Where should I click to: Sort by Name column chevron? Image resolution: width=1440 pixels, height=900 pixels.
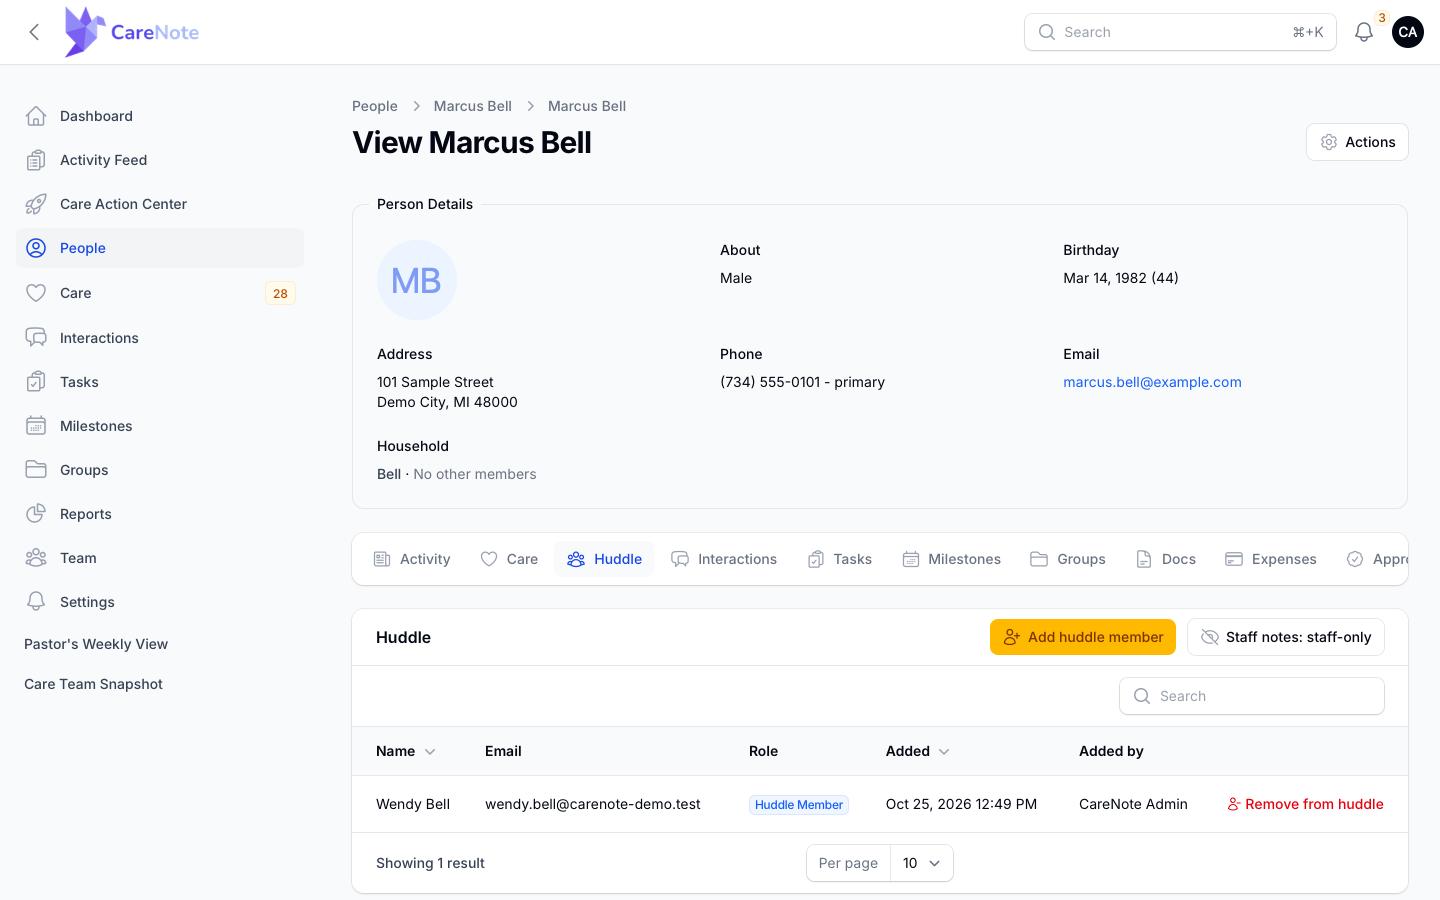pyautogui.click(x=430, y=752)
